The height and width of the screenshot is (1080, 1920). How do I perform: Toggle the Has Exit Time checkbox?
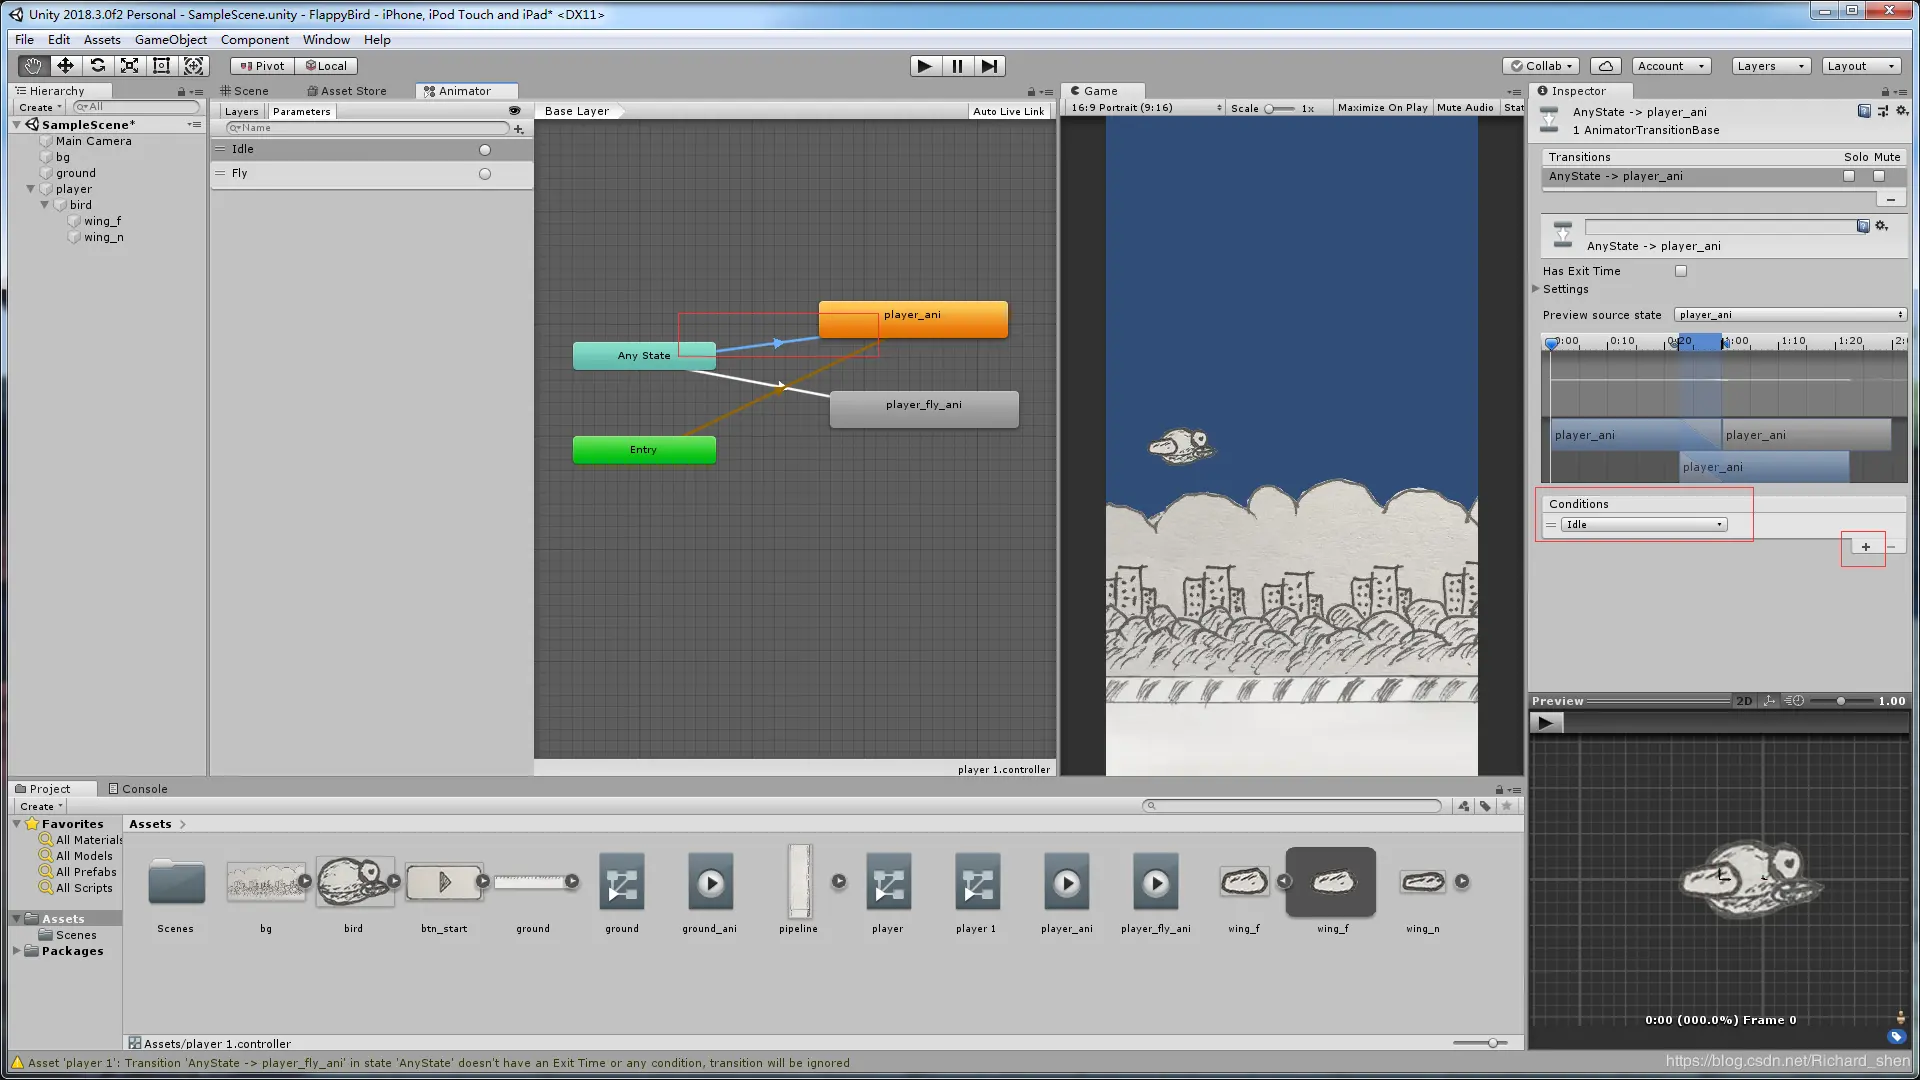(1681, 271)
